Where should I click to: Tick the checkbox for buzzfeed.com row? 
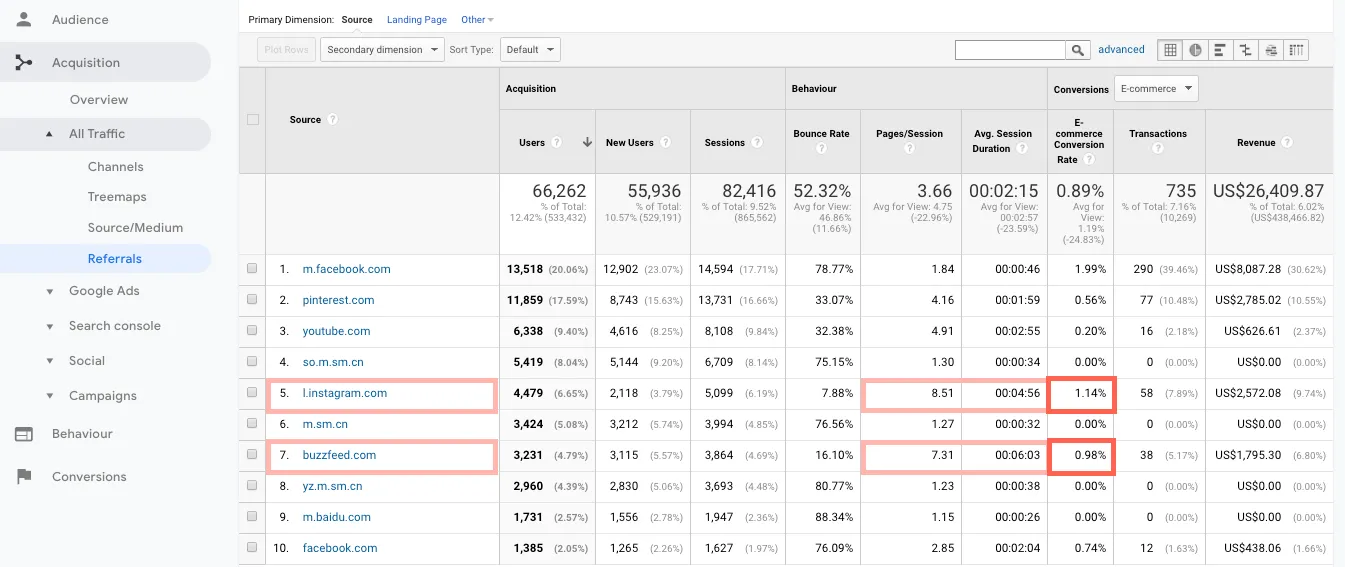252,455
